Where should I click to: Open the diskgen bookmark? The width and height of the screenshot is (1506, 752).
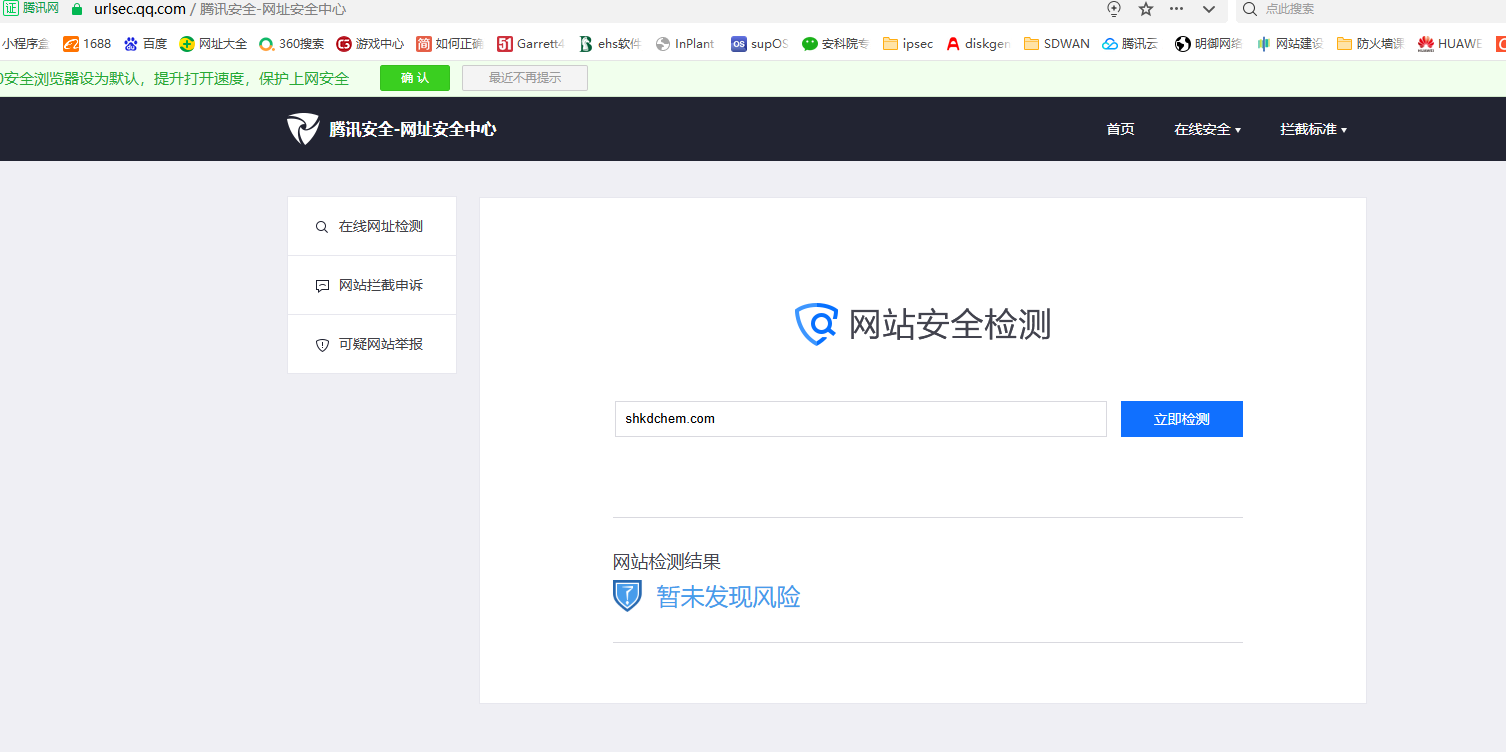(978, 44)
